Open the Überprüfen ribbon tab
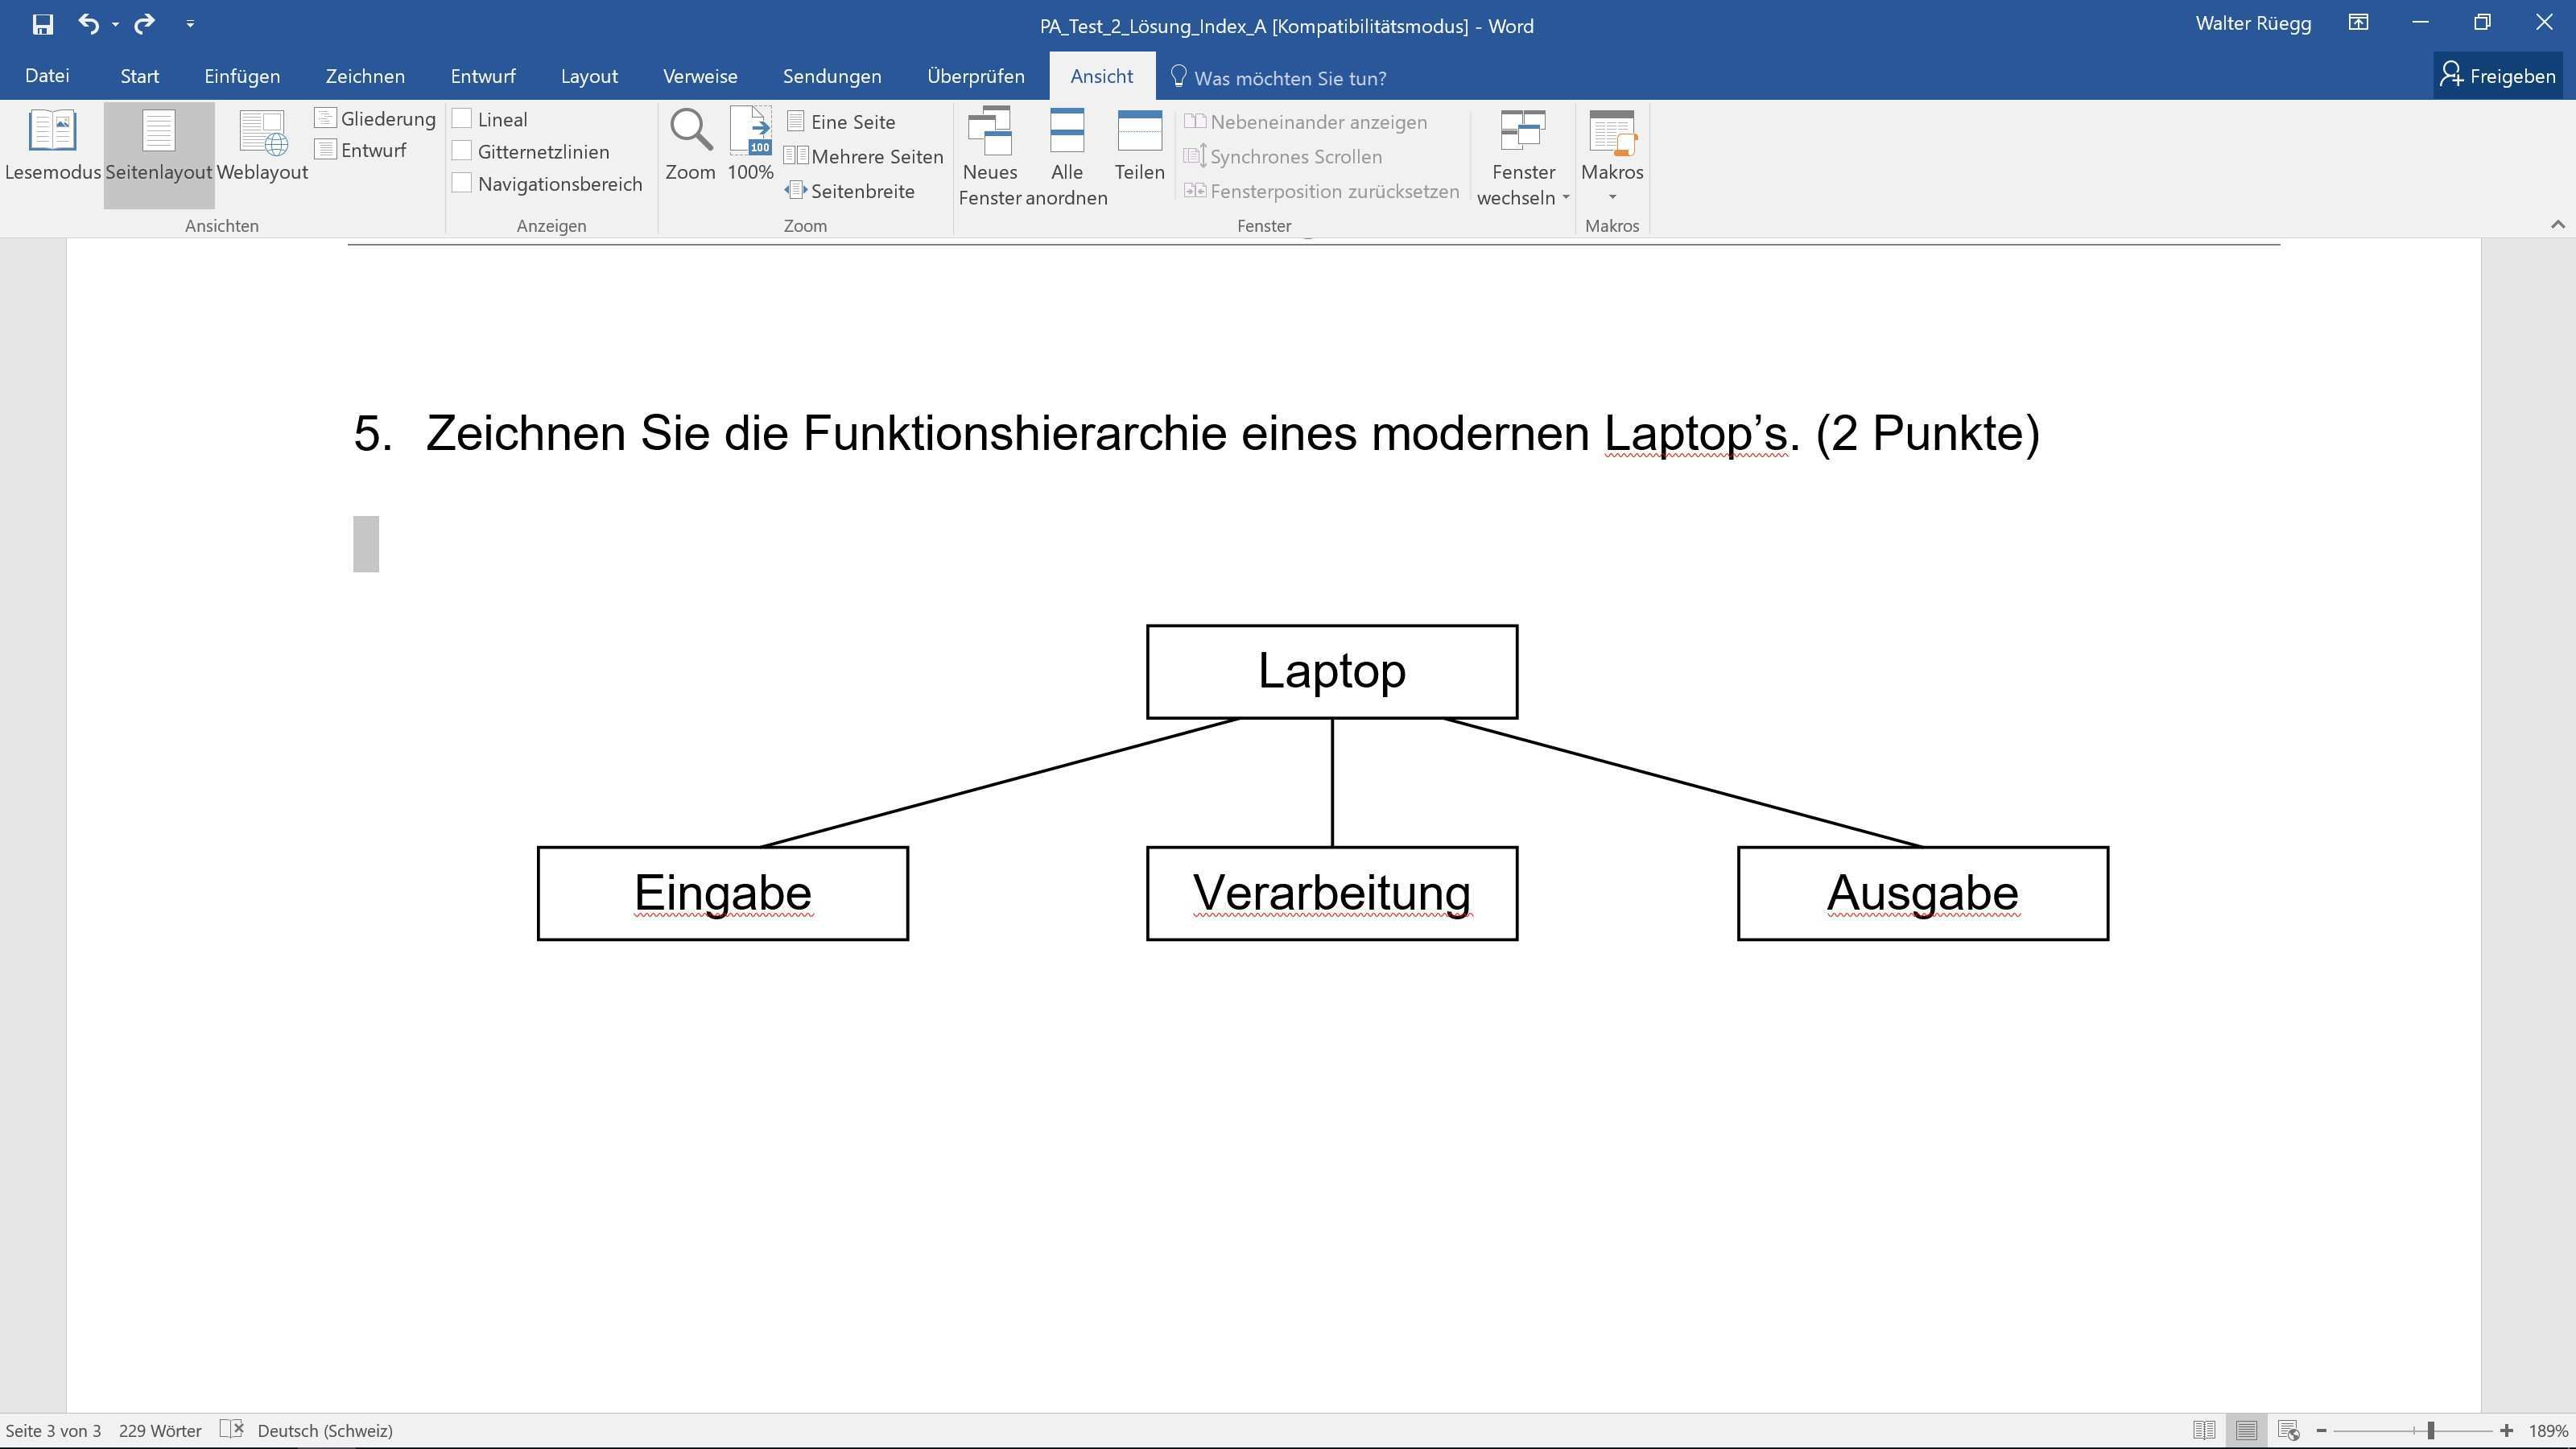The height and width of the screenshot is (1449, 2576). pos(975,76)
